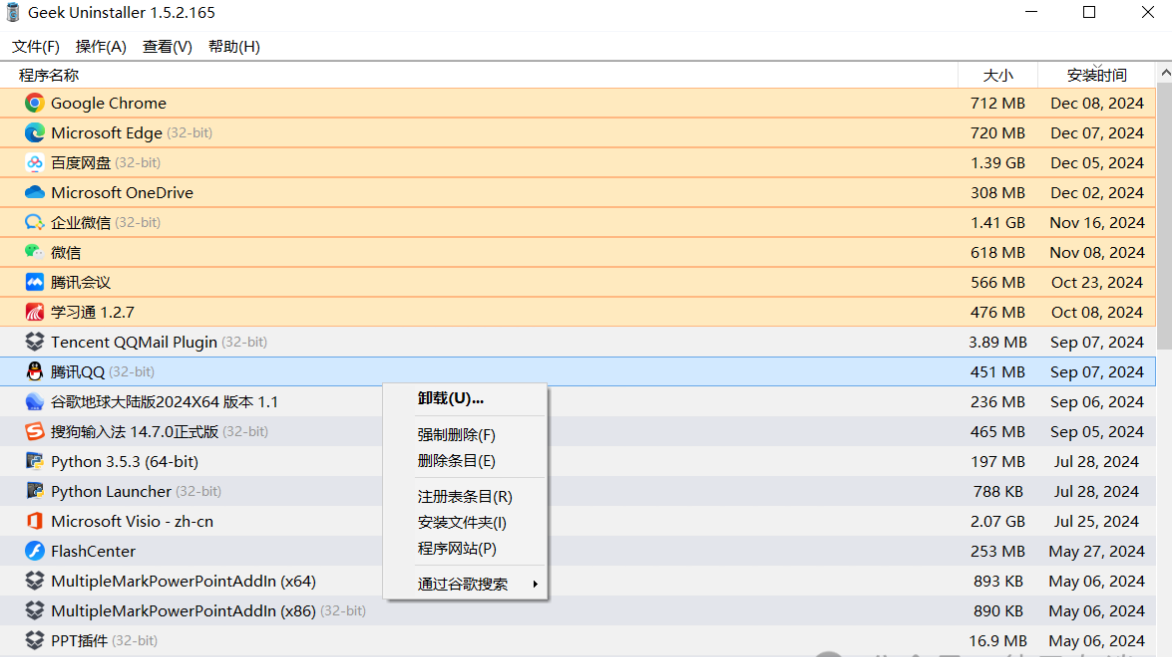Sort by the 大小 column header
Image resolution: width=1172 pixels, height=657 pixels.
point(998,75)
